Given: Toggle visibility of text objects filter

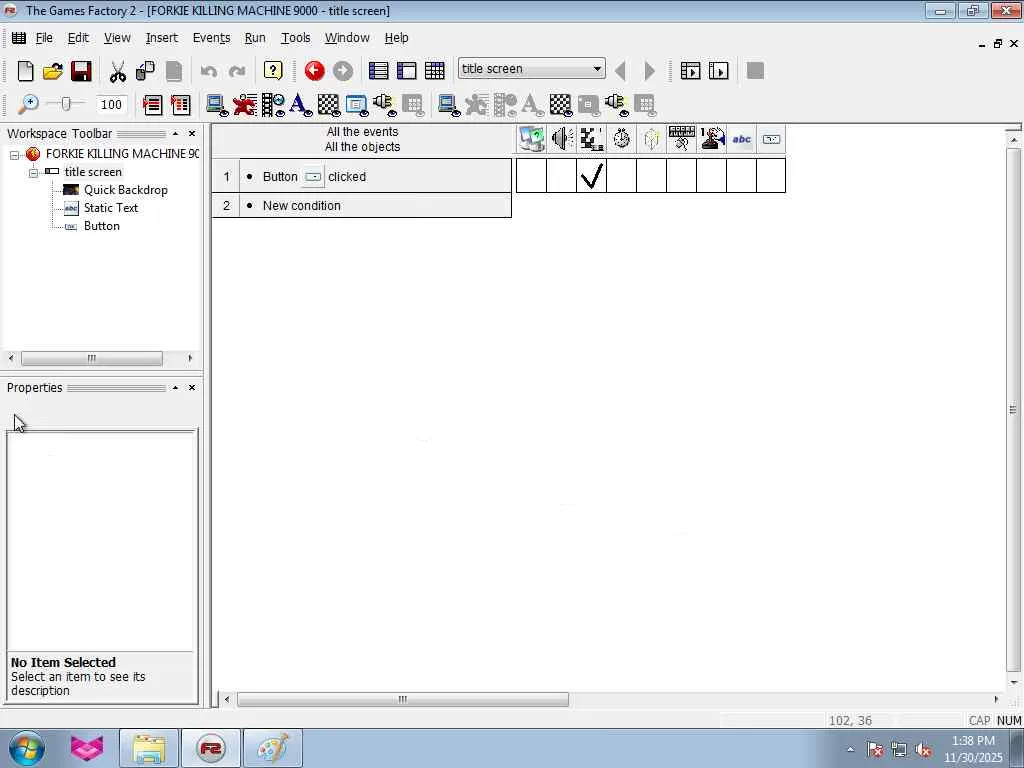Looking at the screenshot, I should point(300,105).
